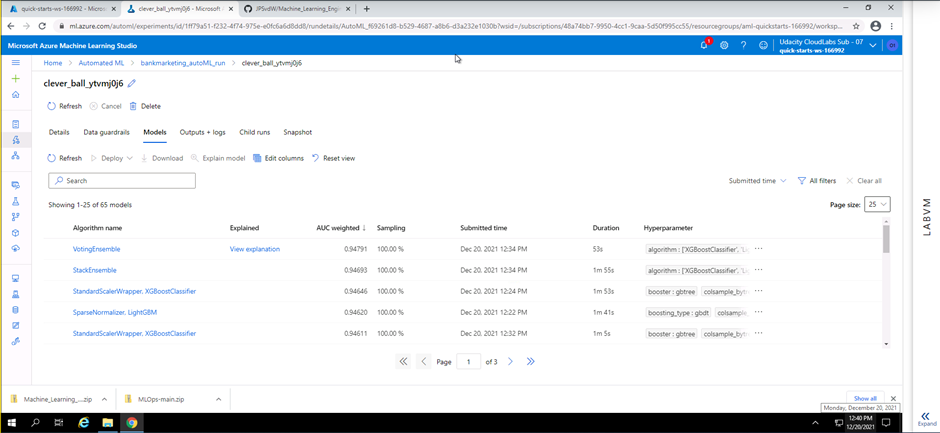Sort by AUC weighted column header
Image resolution: width=940 pixels, height=433 pixels.
tap(341, 228)
